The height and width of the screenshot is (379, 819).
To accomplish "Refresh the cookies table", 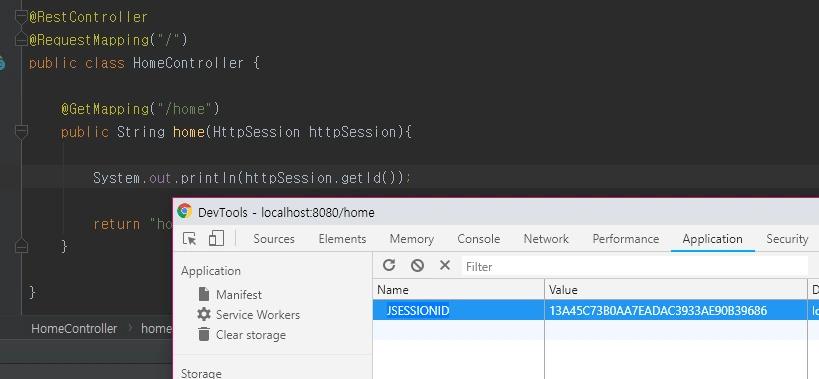I will [389, 265].
